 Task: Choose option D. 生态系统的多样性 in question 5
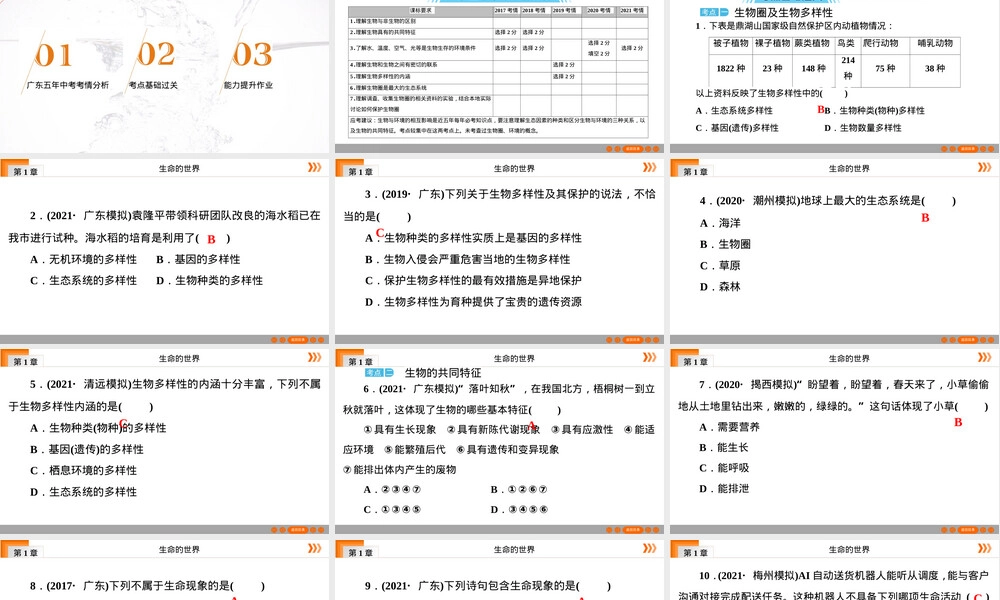(x=84, y=492)
